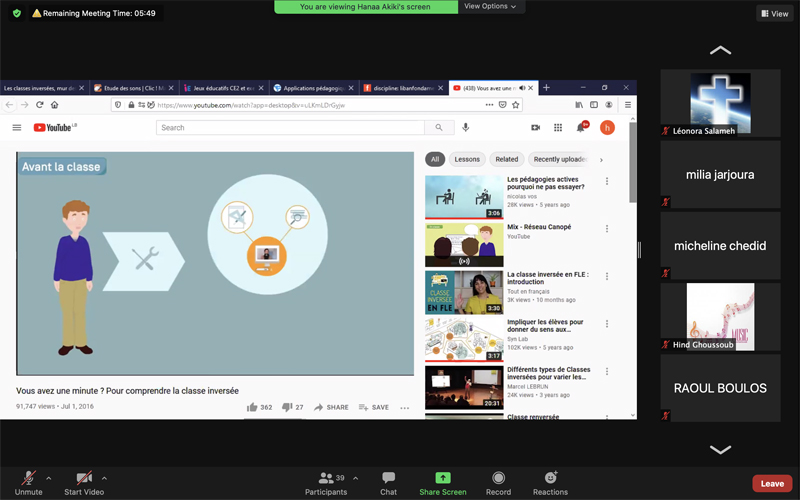Select Léonora Salameh's video tile

click(x=720, y=103)
